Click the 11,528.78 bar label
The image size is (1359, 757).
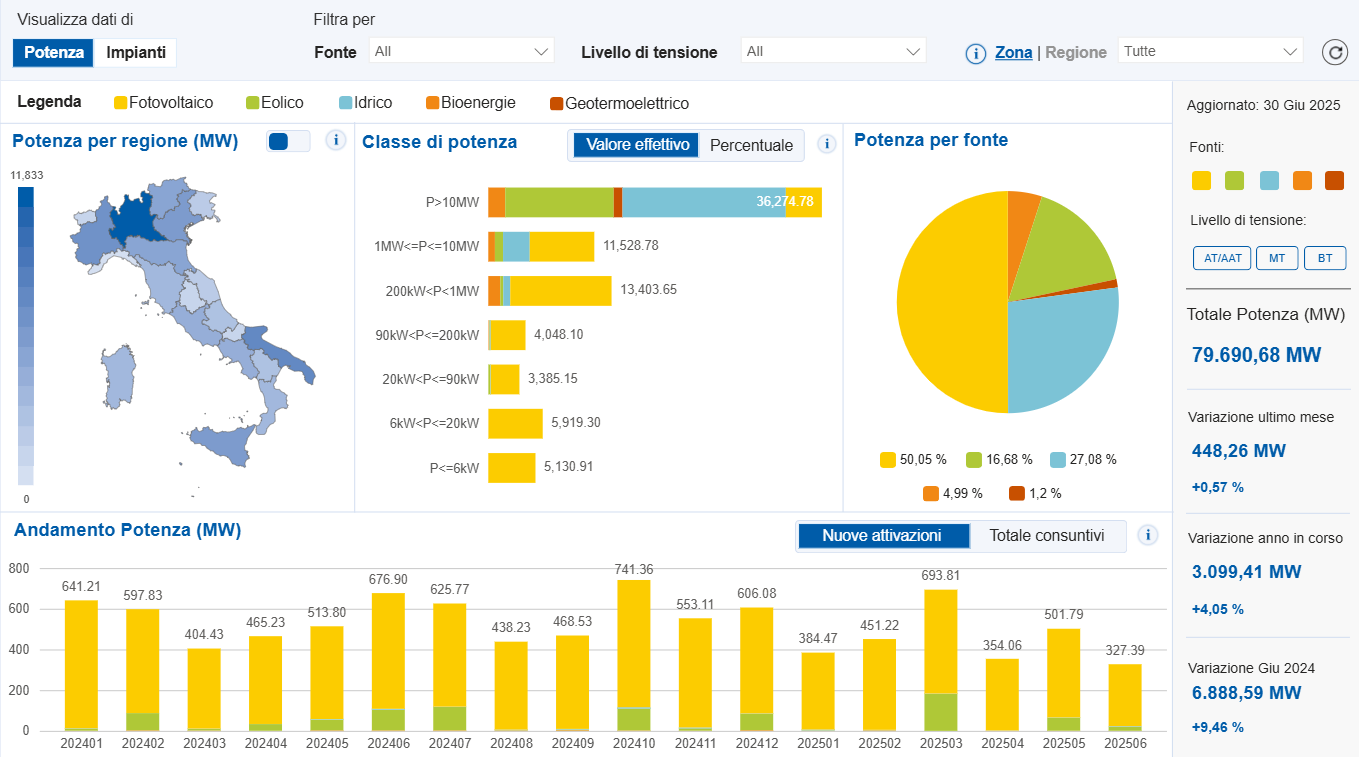pyautogui.click(x=631, y=246)
